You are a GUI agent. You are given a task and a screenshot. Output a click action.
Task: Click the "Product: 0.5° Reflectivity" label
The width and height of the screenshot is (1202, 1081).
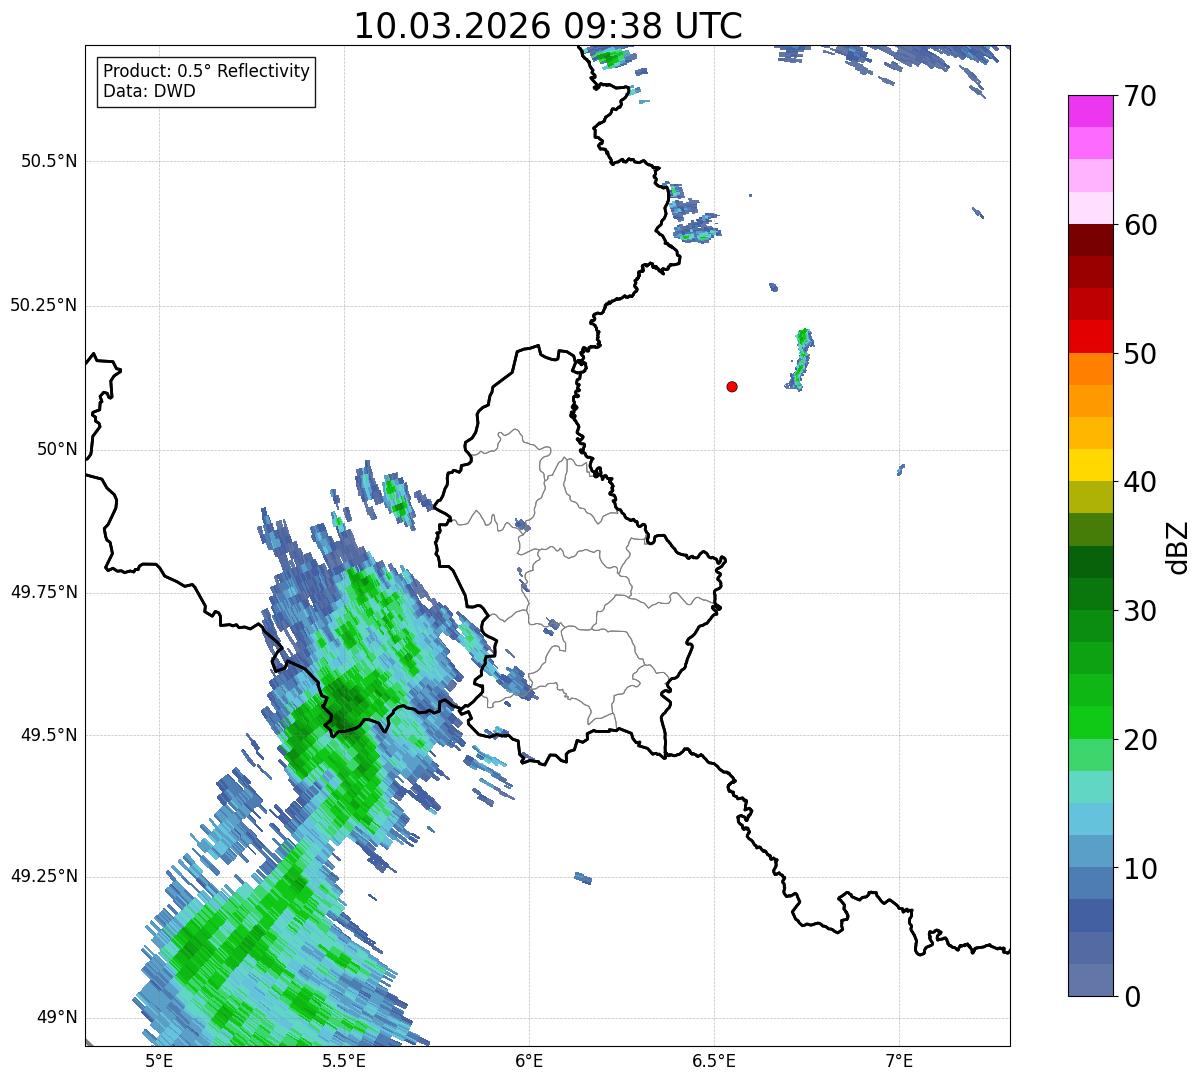coord(207,72)
